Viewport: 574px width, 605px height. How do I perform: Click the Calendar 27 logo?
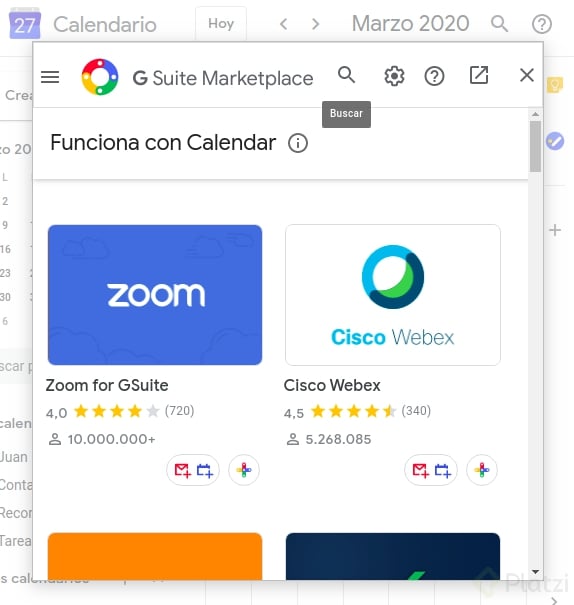[25, 23]
